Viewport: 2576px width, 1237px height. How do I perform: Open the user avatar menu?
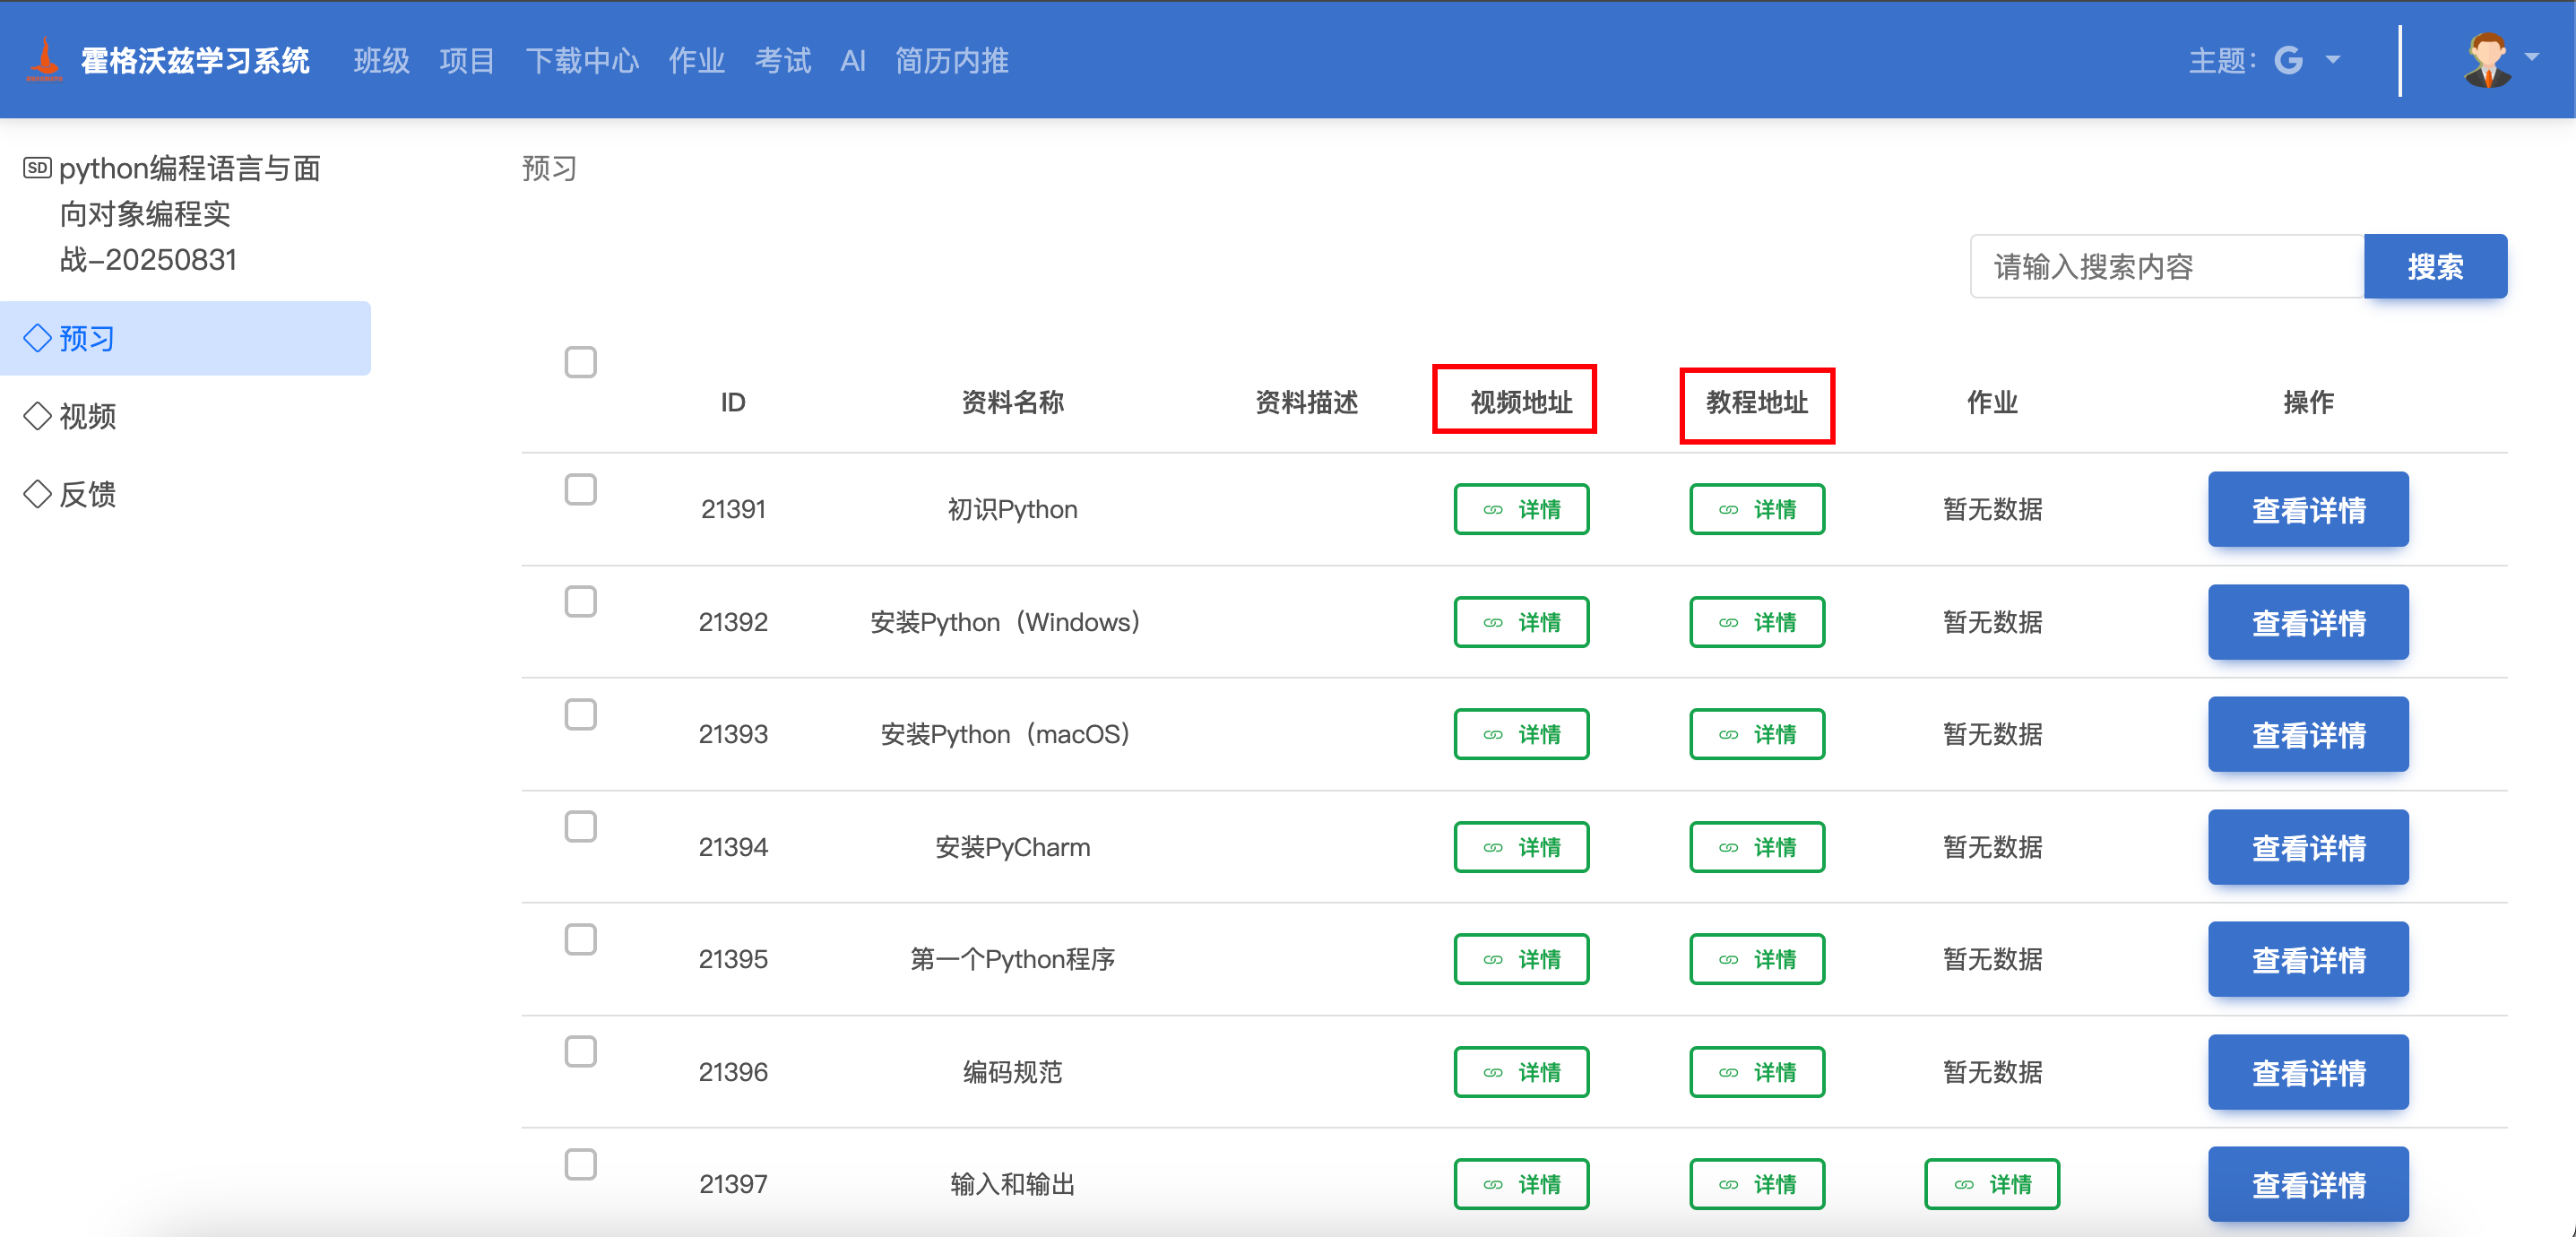tap(2487, 60)
